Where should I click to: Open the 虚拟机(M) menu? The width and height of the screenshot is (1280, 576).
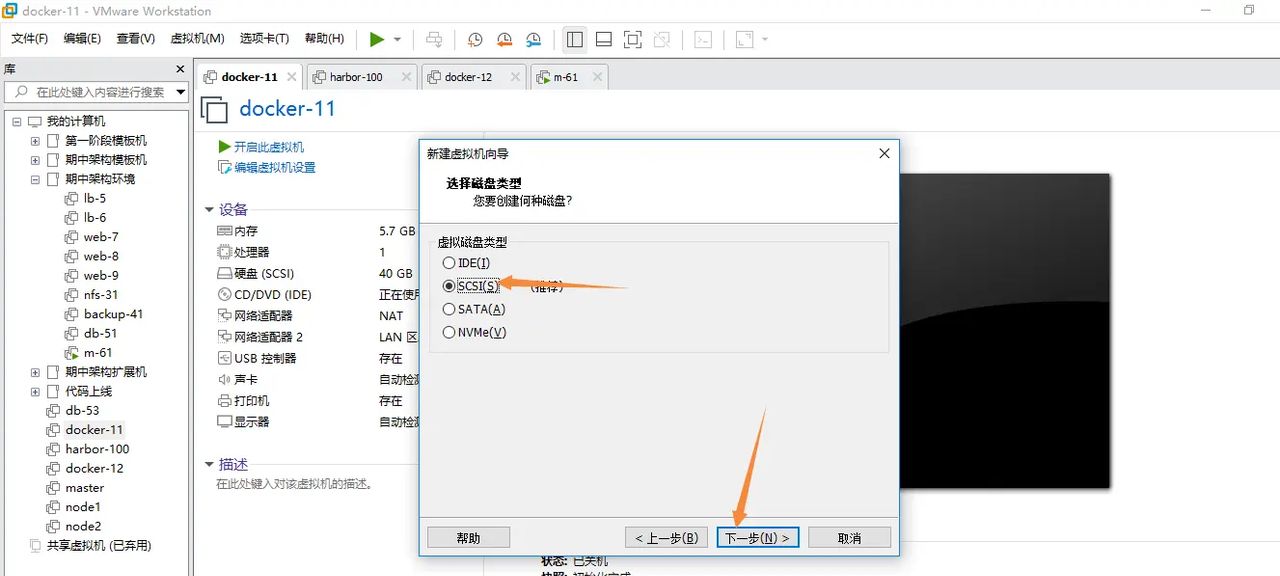coord(196,38)
